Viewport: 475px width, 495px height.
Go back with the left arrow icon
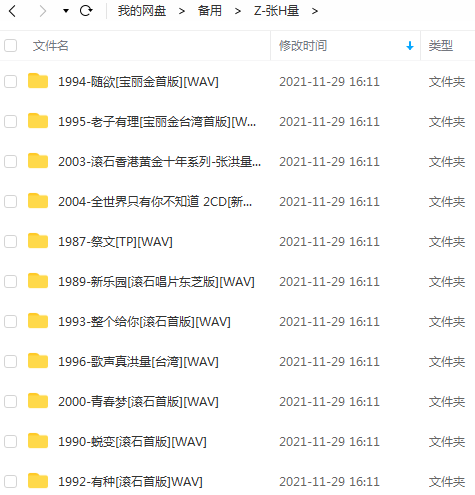coord(12,11)
